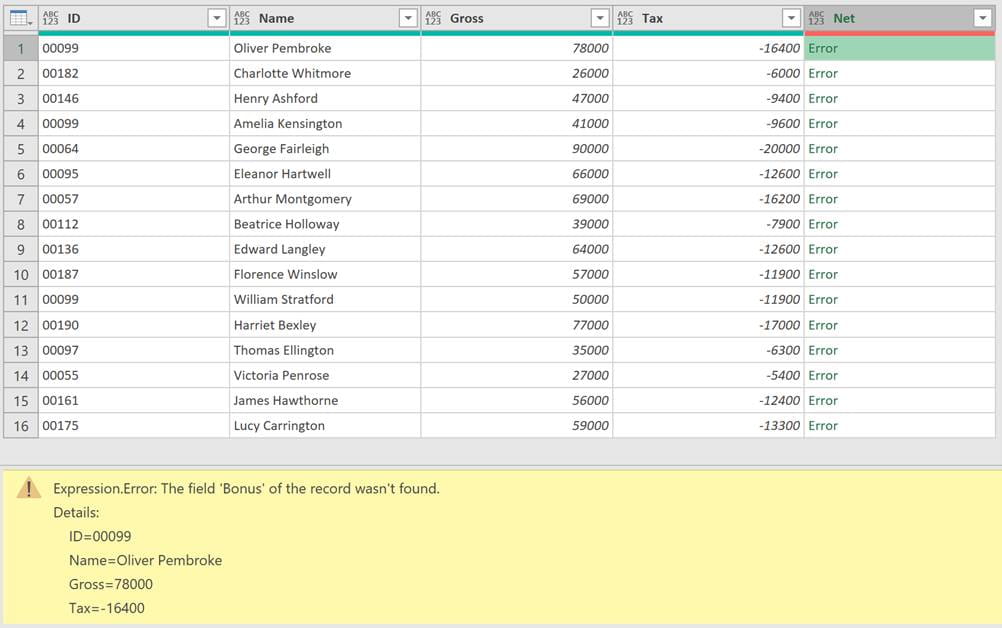The width and height of the screenshot is (1002, 628).
Task: Select row number 16
Action: click(x=20, y=426)
